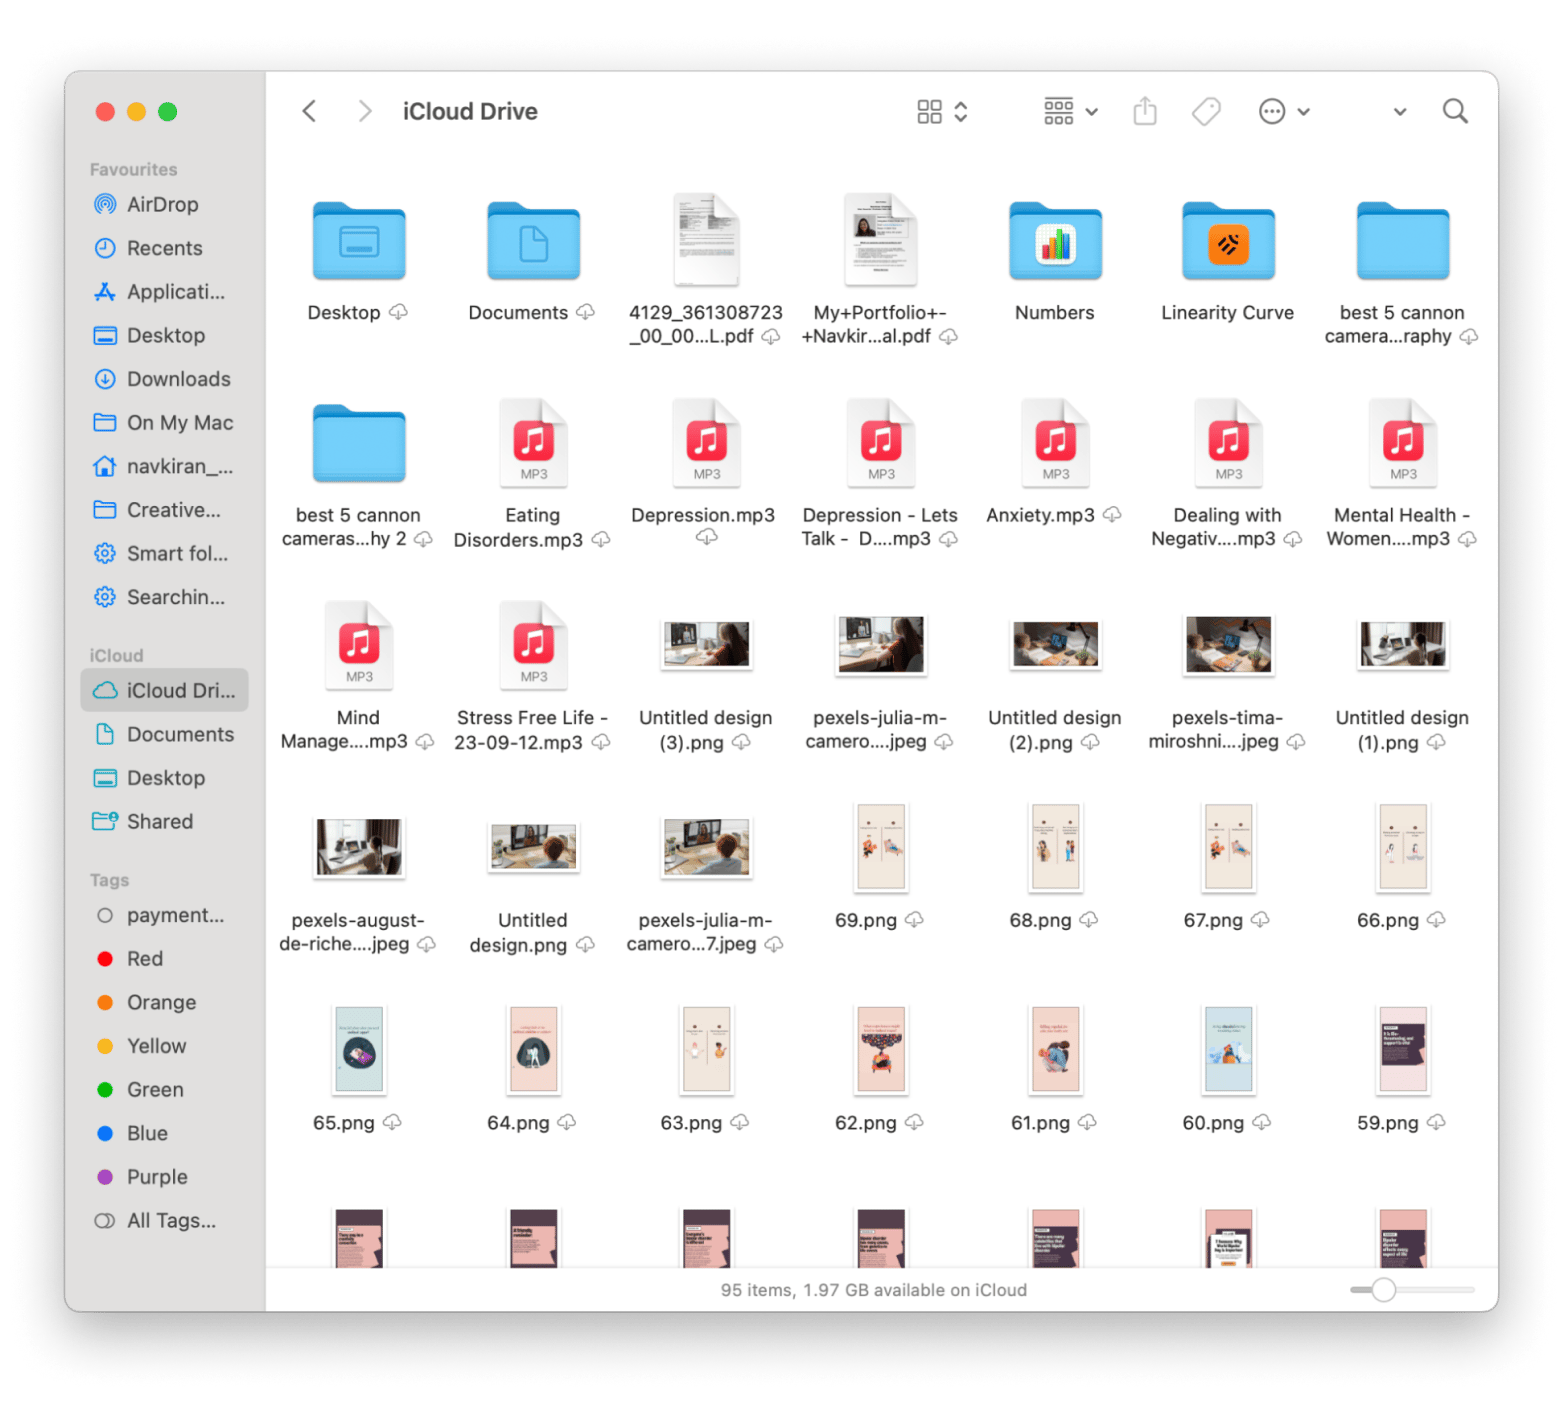Expand the toolbar overflow chevron
This screenshot has height=1406, width=1560.
[1400, 112]
